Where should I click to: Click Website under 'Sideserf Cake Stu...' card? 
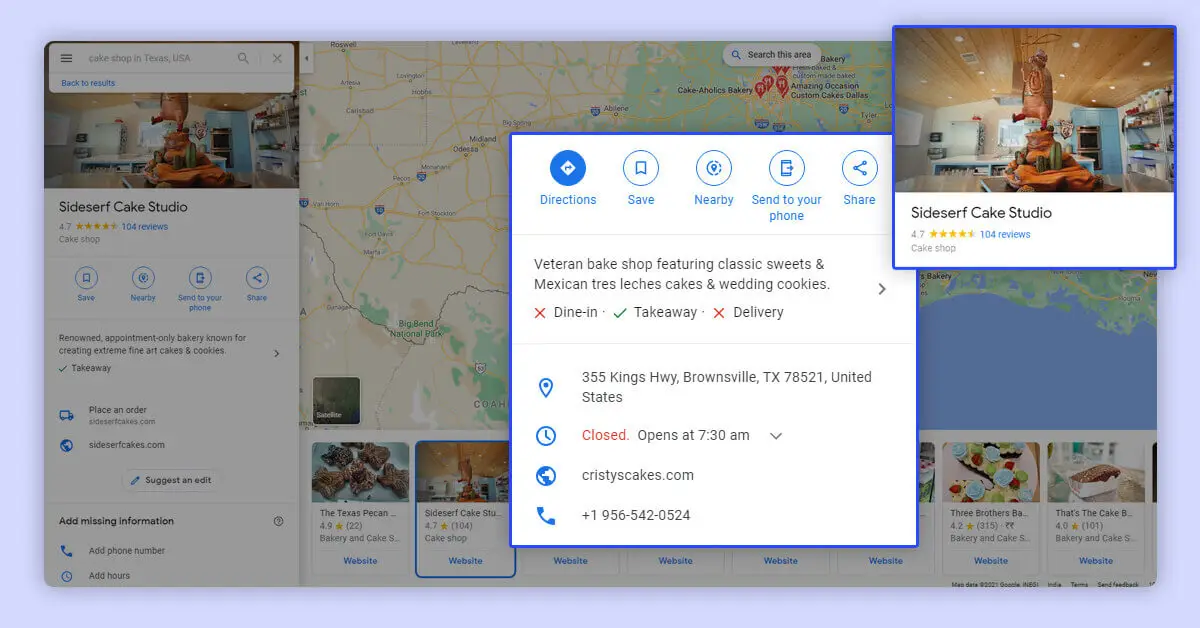pyautogui.click(x=465, y=561)
